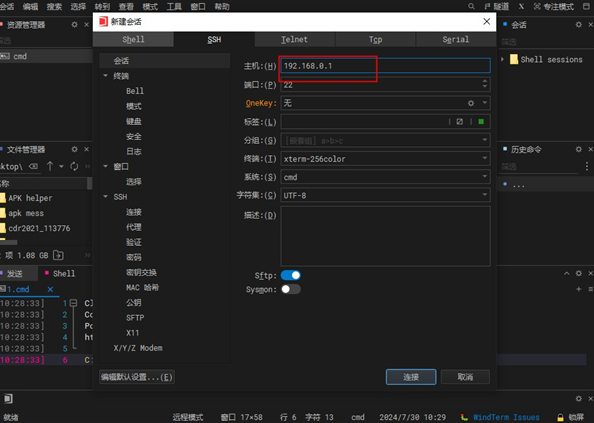Viewport: 594px width, 423px height.
Task: Click the Connect (连接) button
Action: click(x=411, y=377)
